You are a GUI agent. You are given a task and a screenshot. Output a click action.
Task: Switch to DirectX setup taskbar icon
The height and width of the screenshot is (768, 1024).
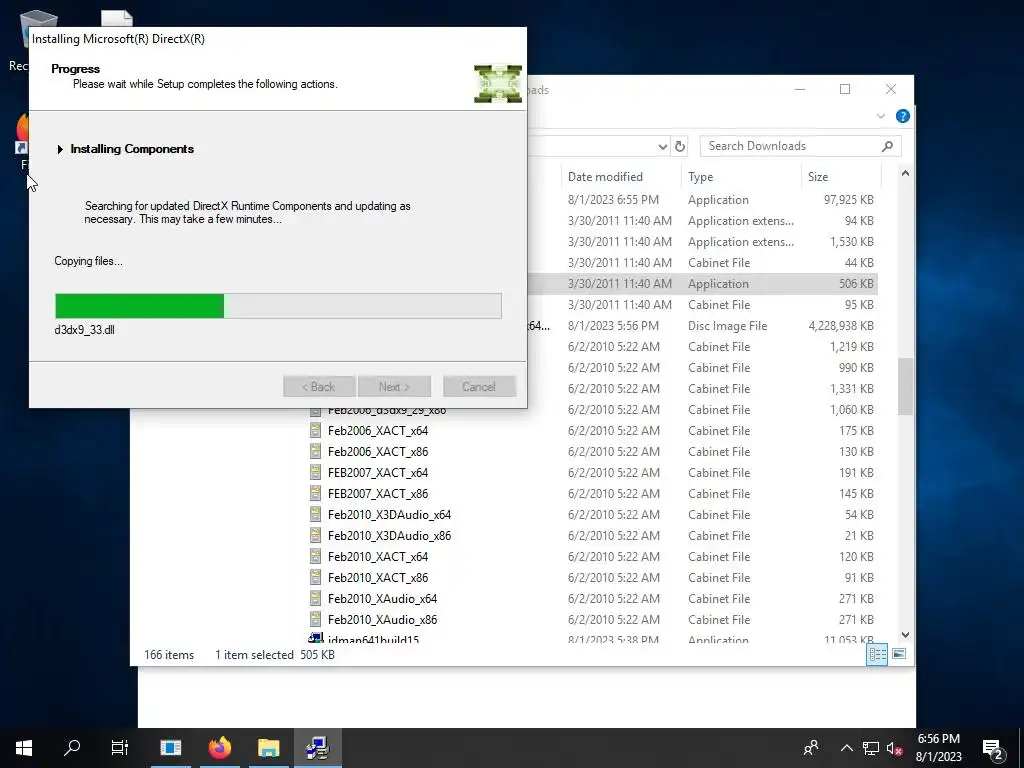pos(317,748)
